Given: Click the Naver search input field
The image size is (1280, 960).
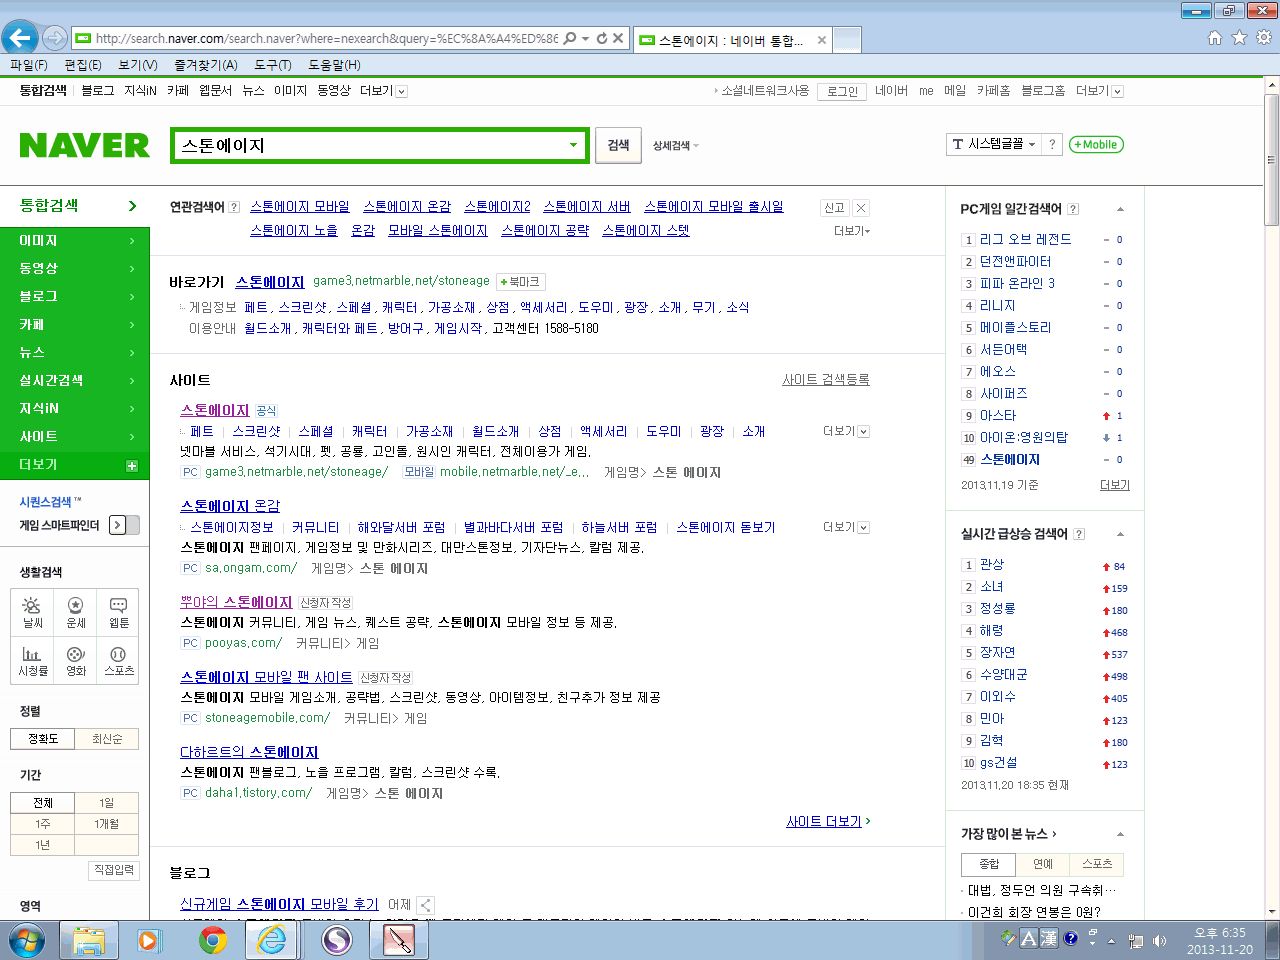Looking at the screenshot, I should (x=370, y=146).
